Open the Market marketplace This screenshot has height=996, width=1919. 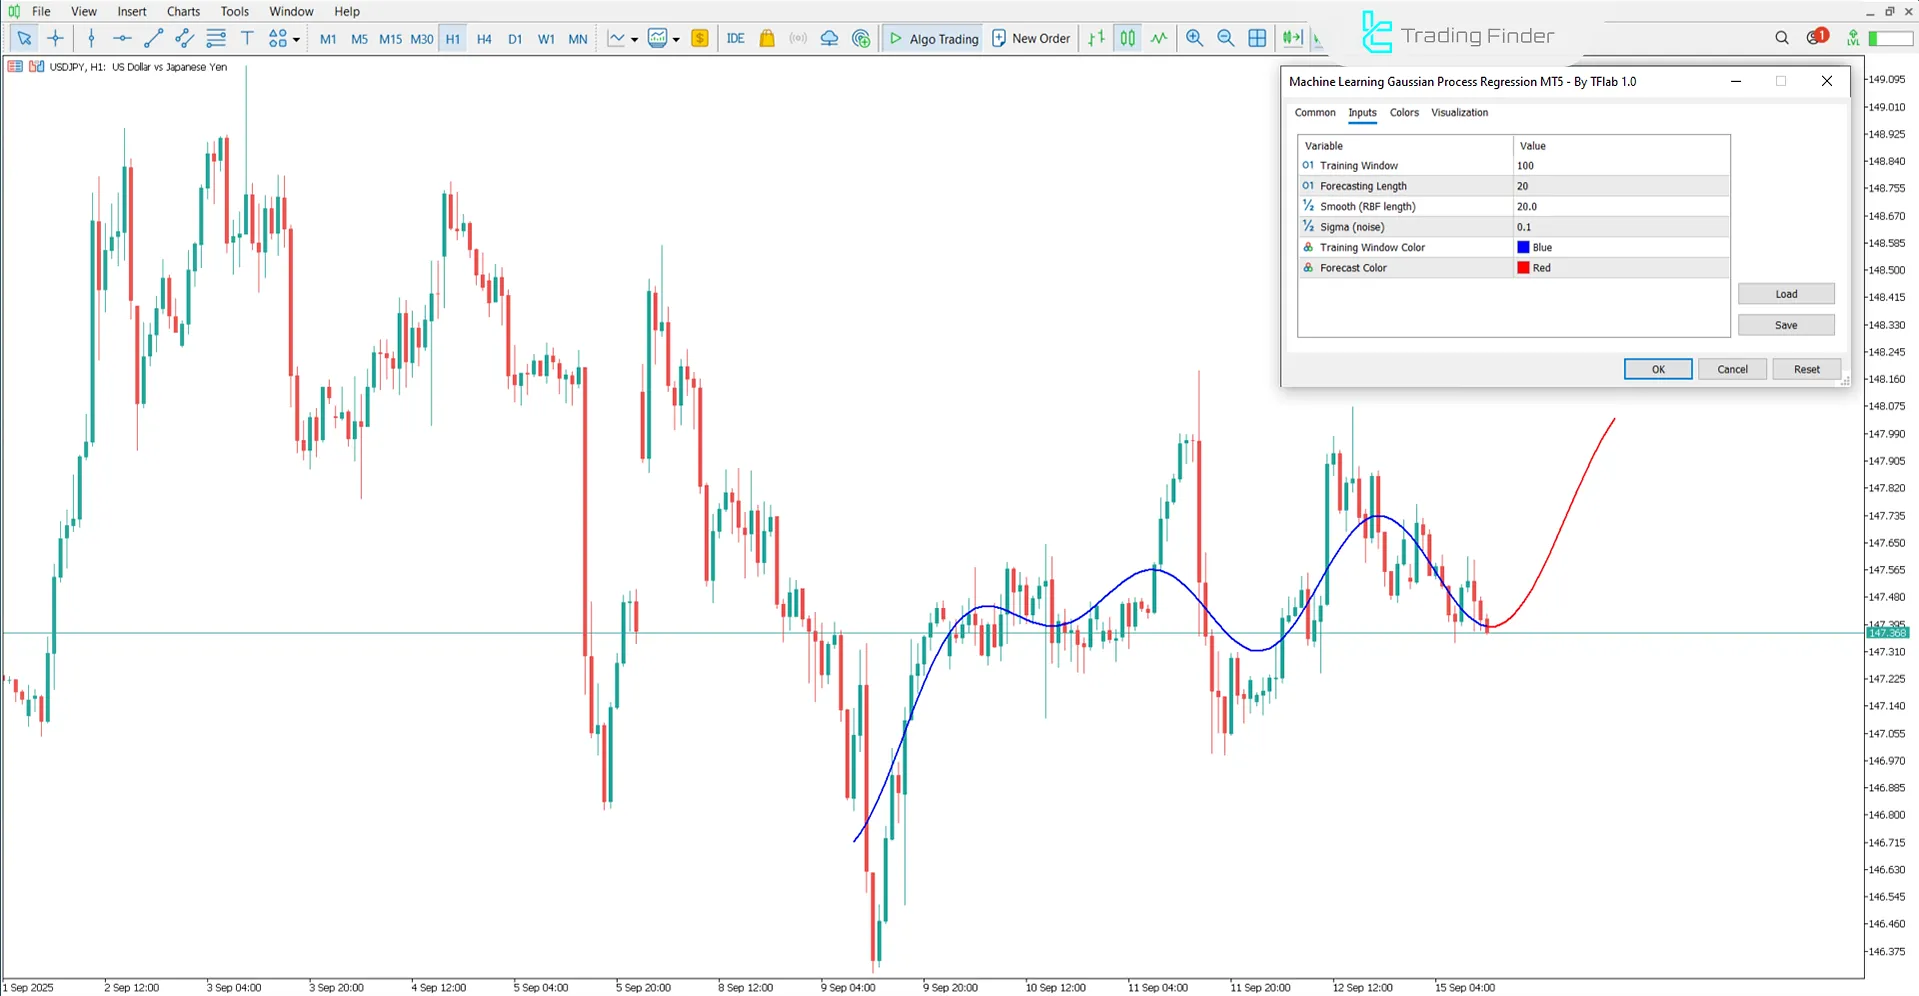click(767, 38)
